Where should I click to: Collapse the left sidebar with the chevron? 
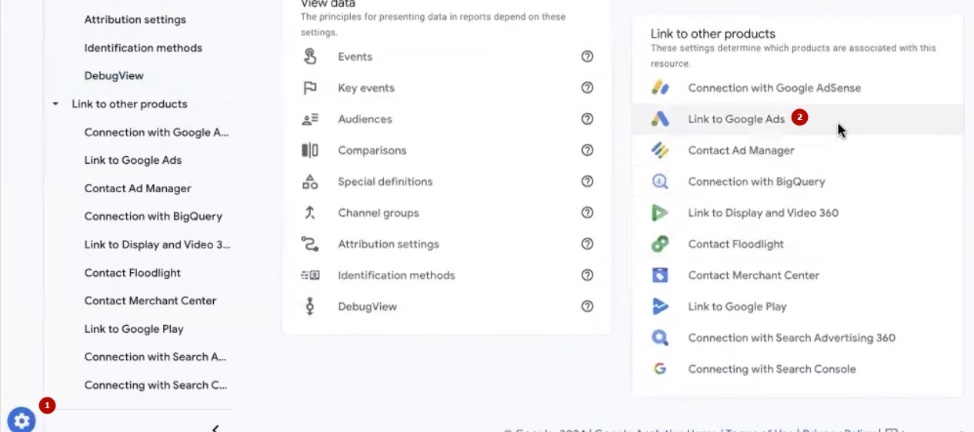(216, 428)
